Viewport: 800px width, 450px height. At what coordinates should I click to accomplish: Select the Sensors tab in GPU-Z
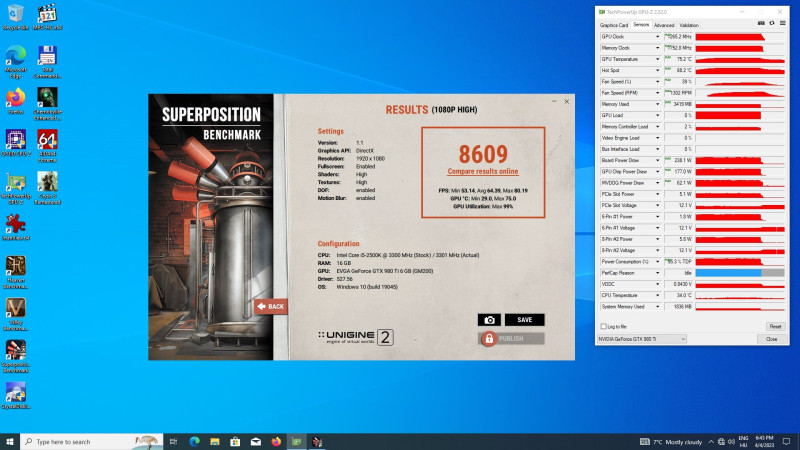[641, 24]
